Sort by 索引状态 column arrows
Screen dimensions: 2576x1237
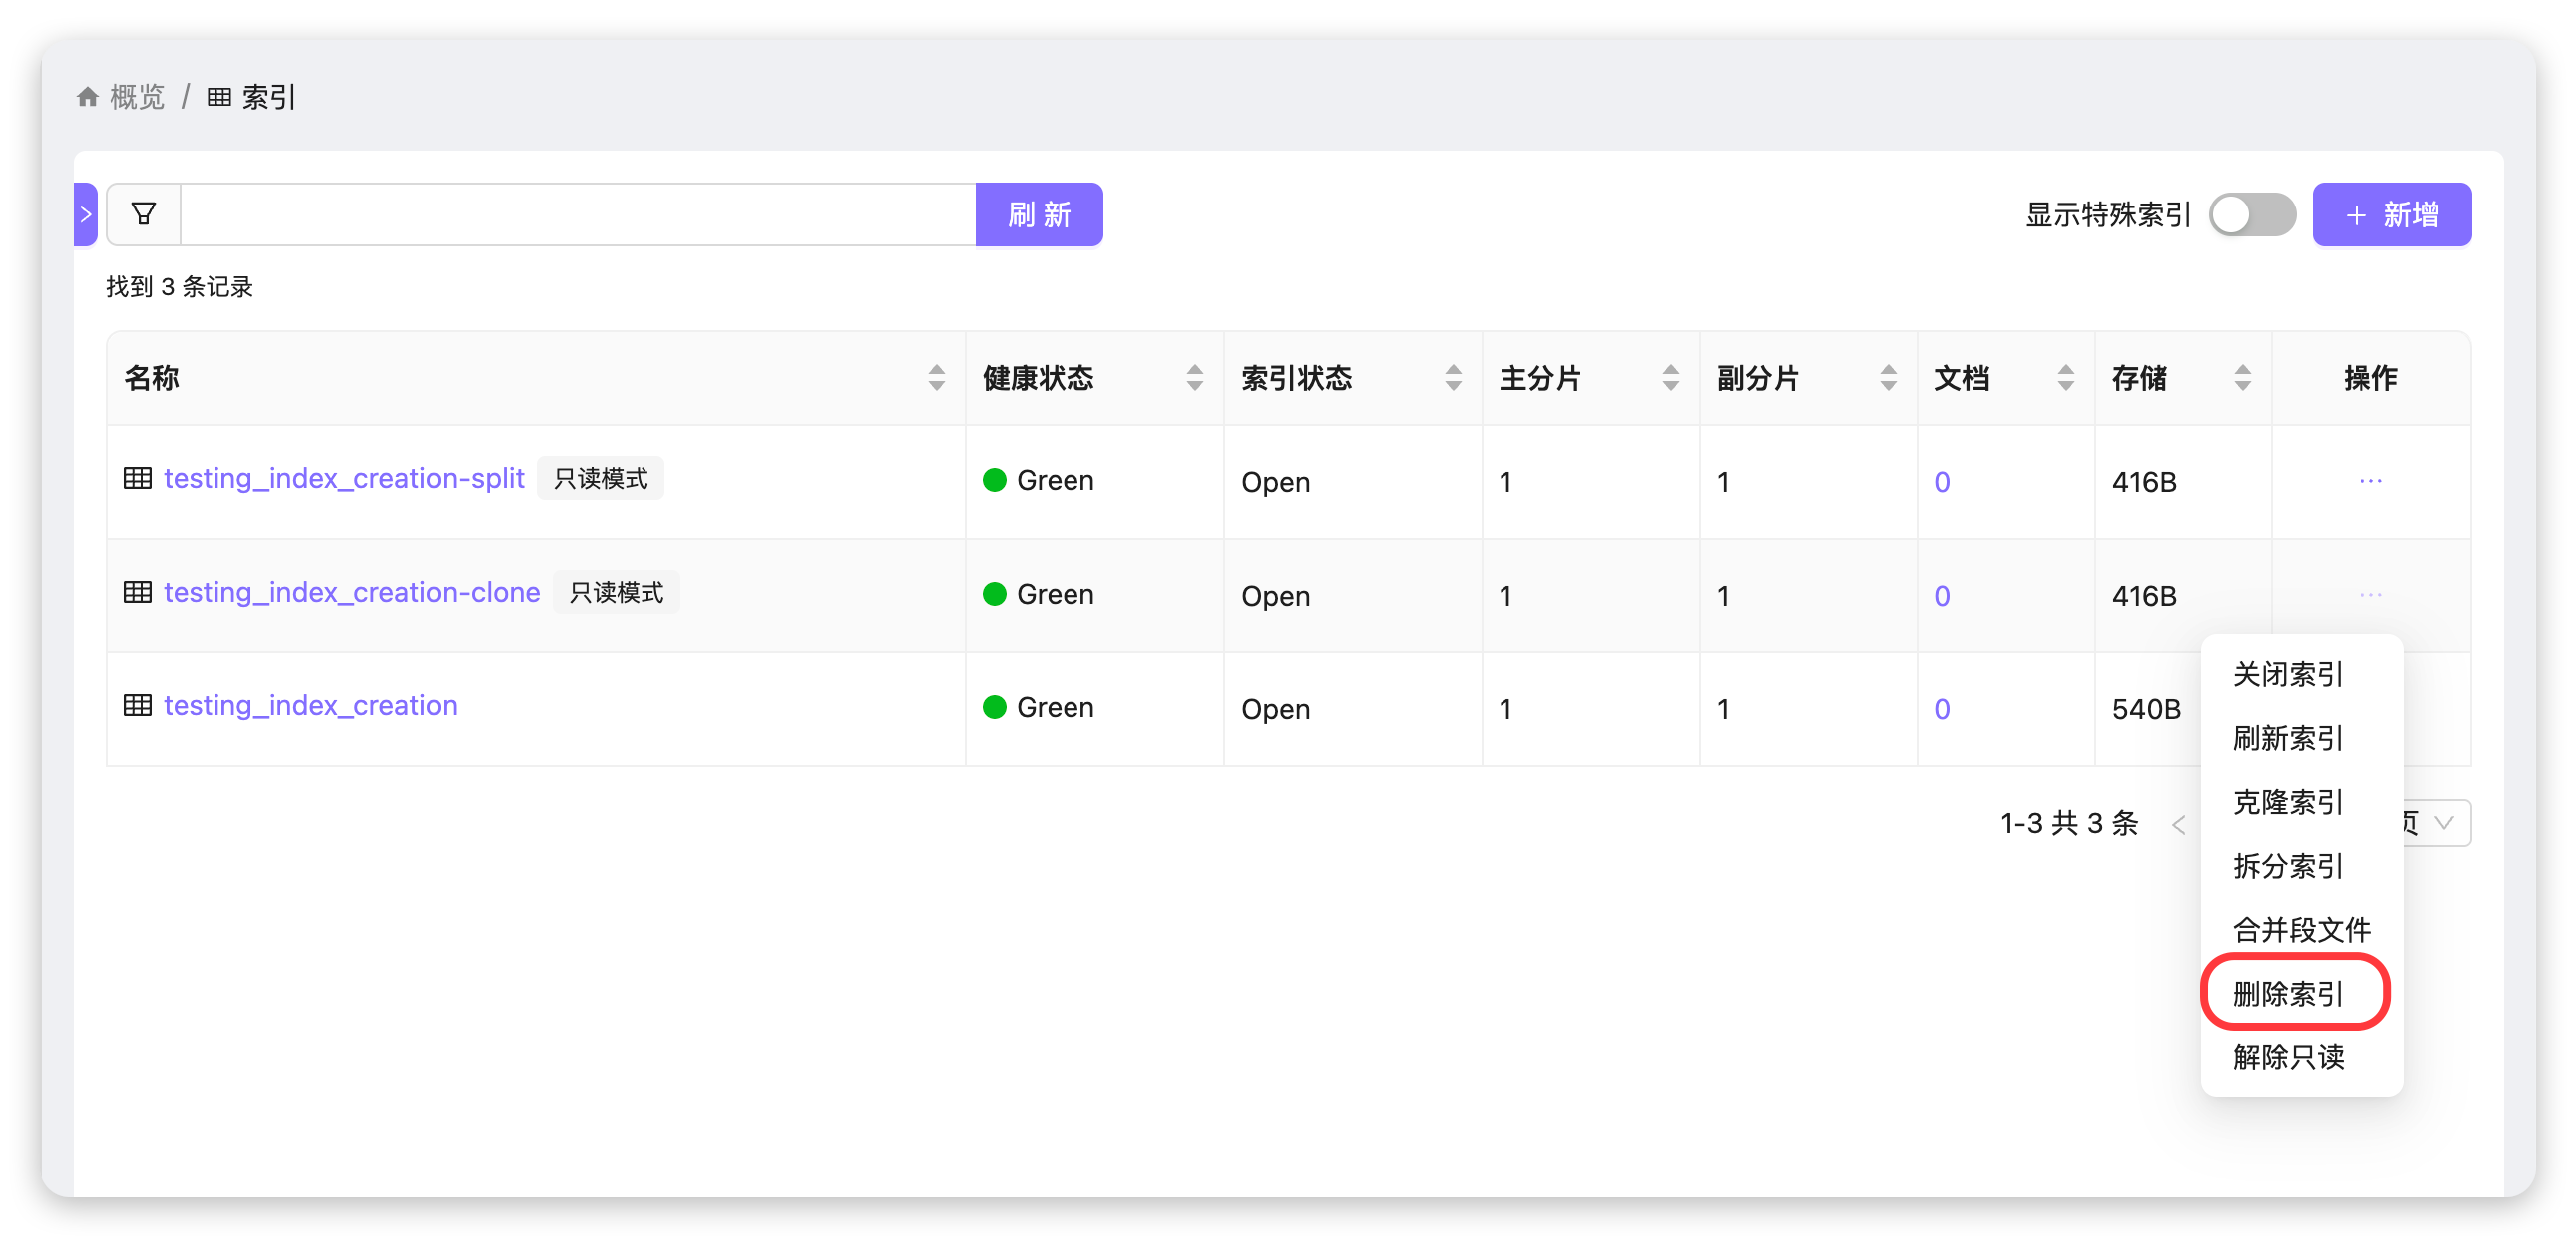click(x=1452, y=378)
